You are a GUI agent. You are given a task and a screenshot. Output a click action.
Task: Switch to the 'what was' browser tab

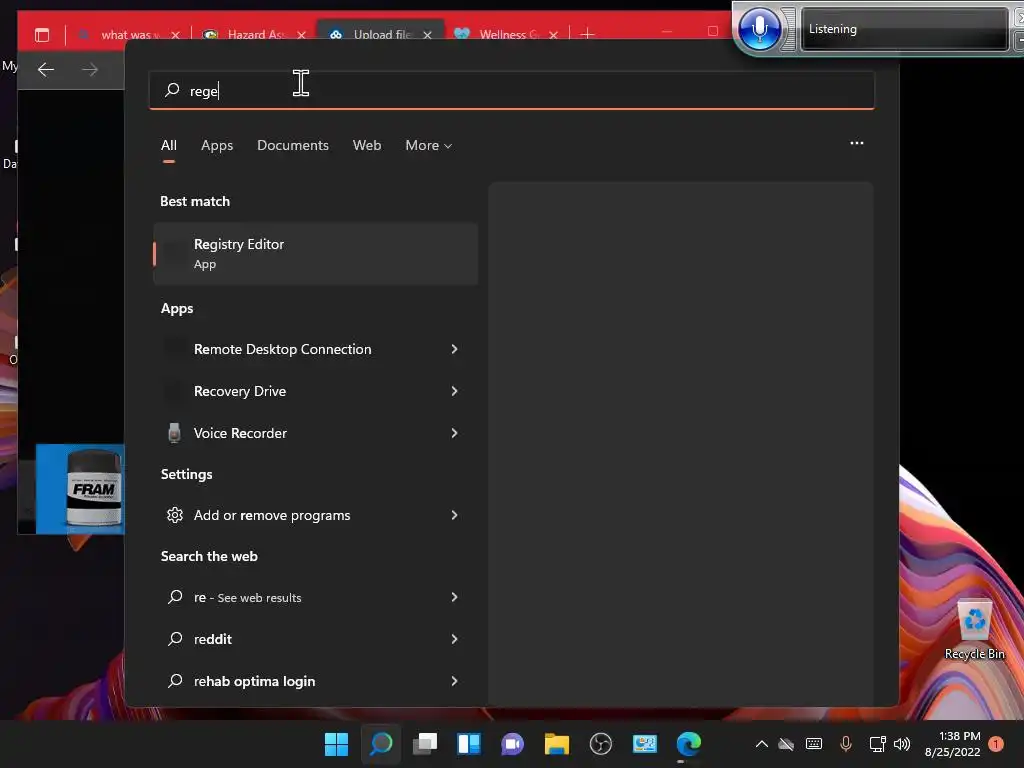point(129,35)
